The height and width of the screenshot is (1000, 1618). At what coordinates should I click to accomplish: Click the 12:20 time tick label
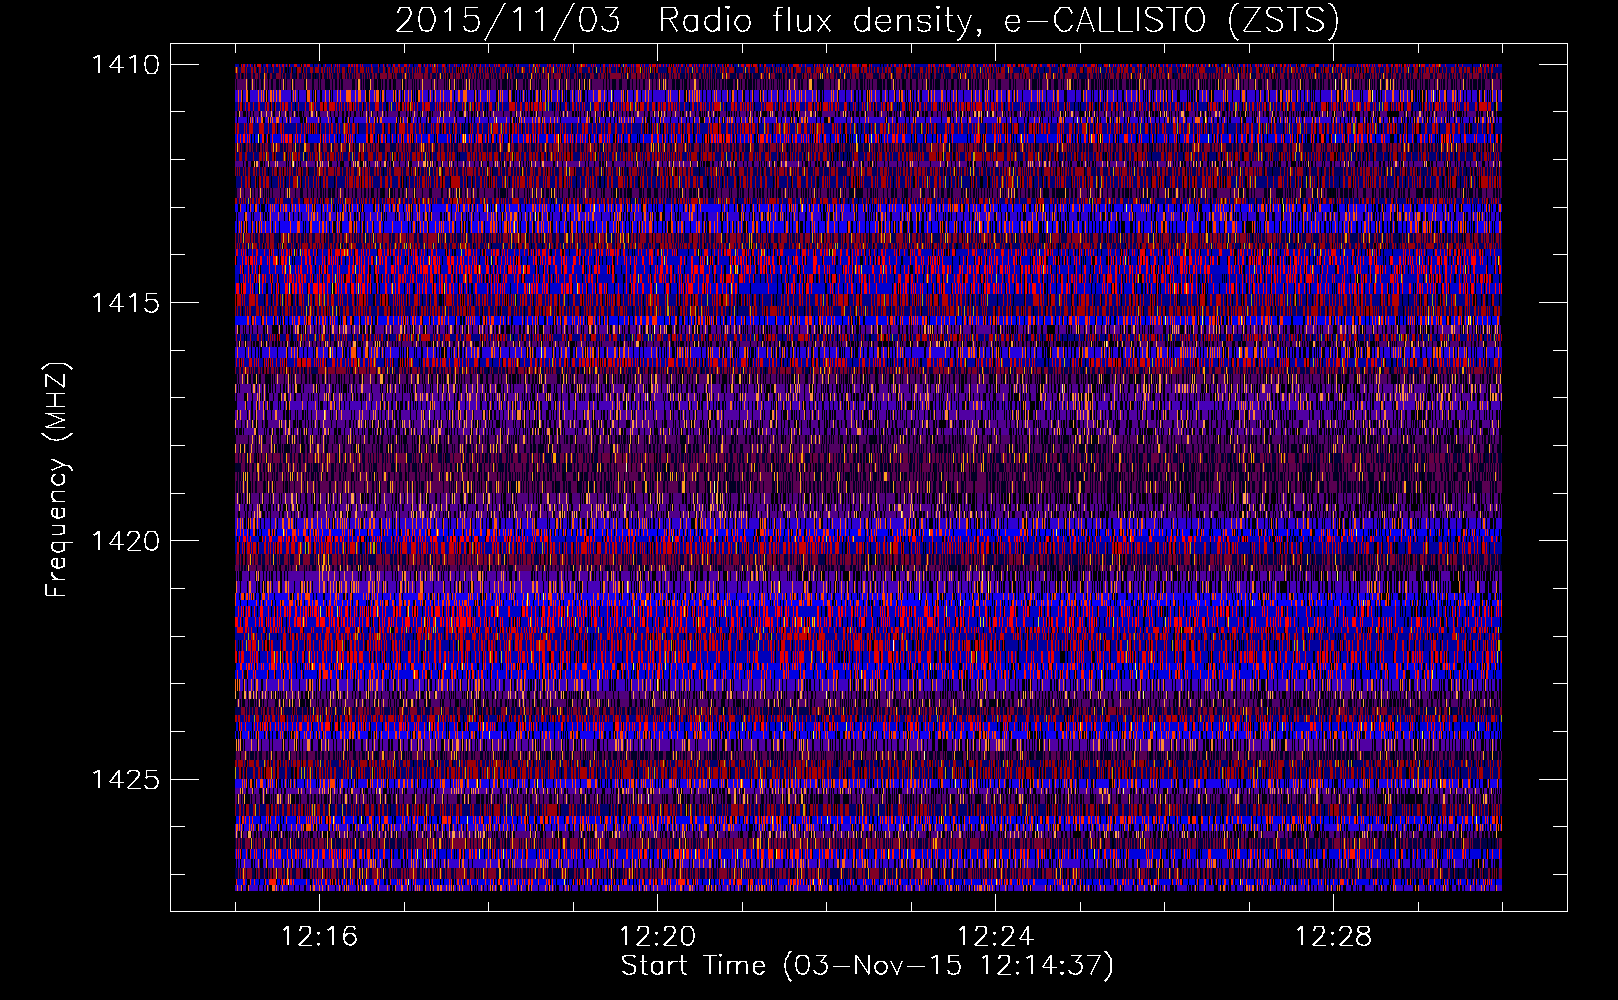click(x=658, y=937)
